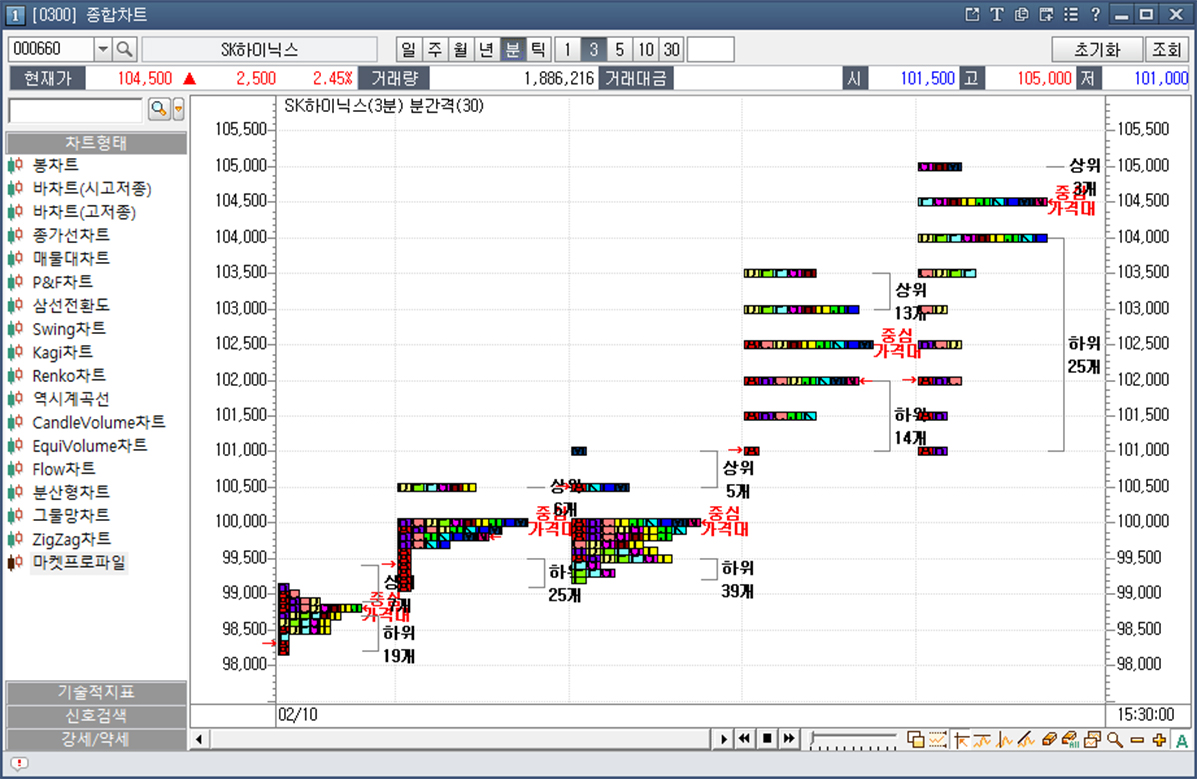Click the chart zoom slider track

click(x=855, y=740)
